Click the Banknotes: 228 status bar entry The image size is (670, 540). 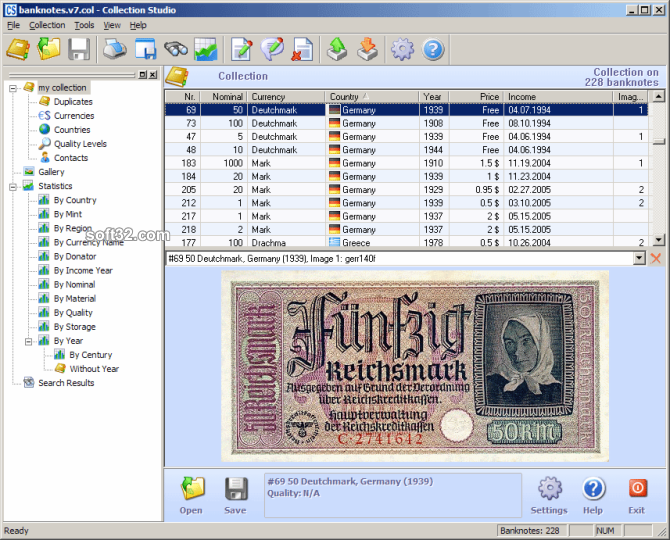pos(532,531)
